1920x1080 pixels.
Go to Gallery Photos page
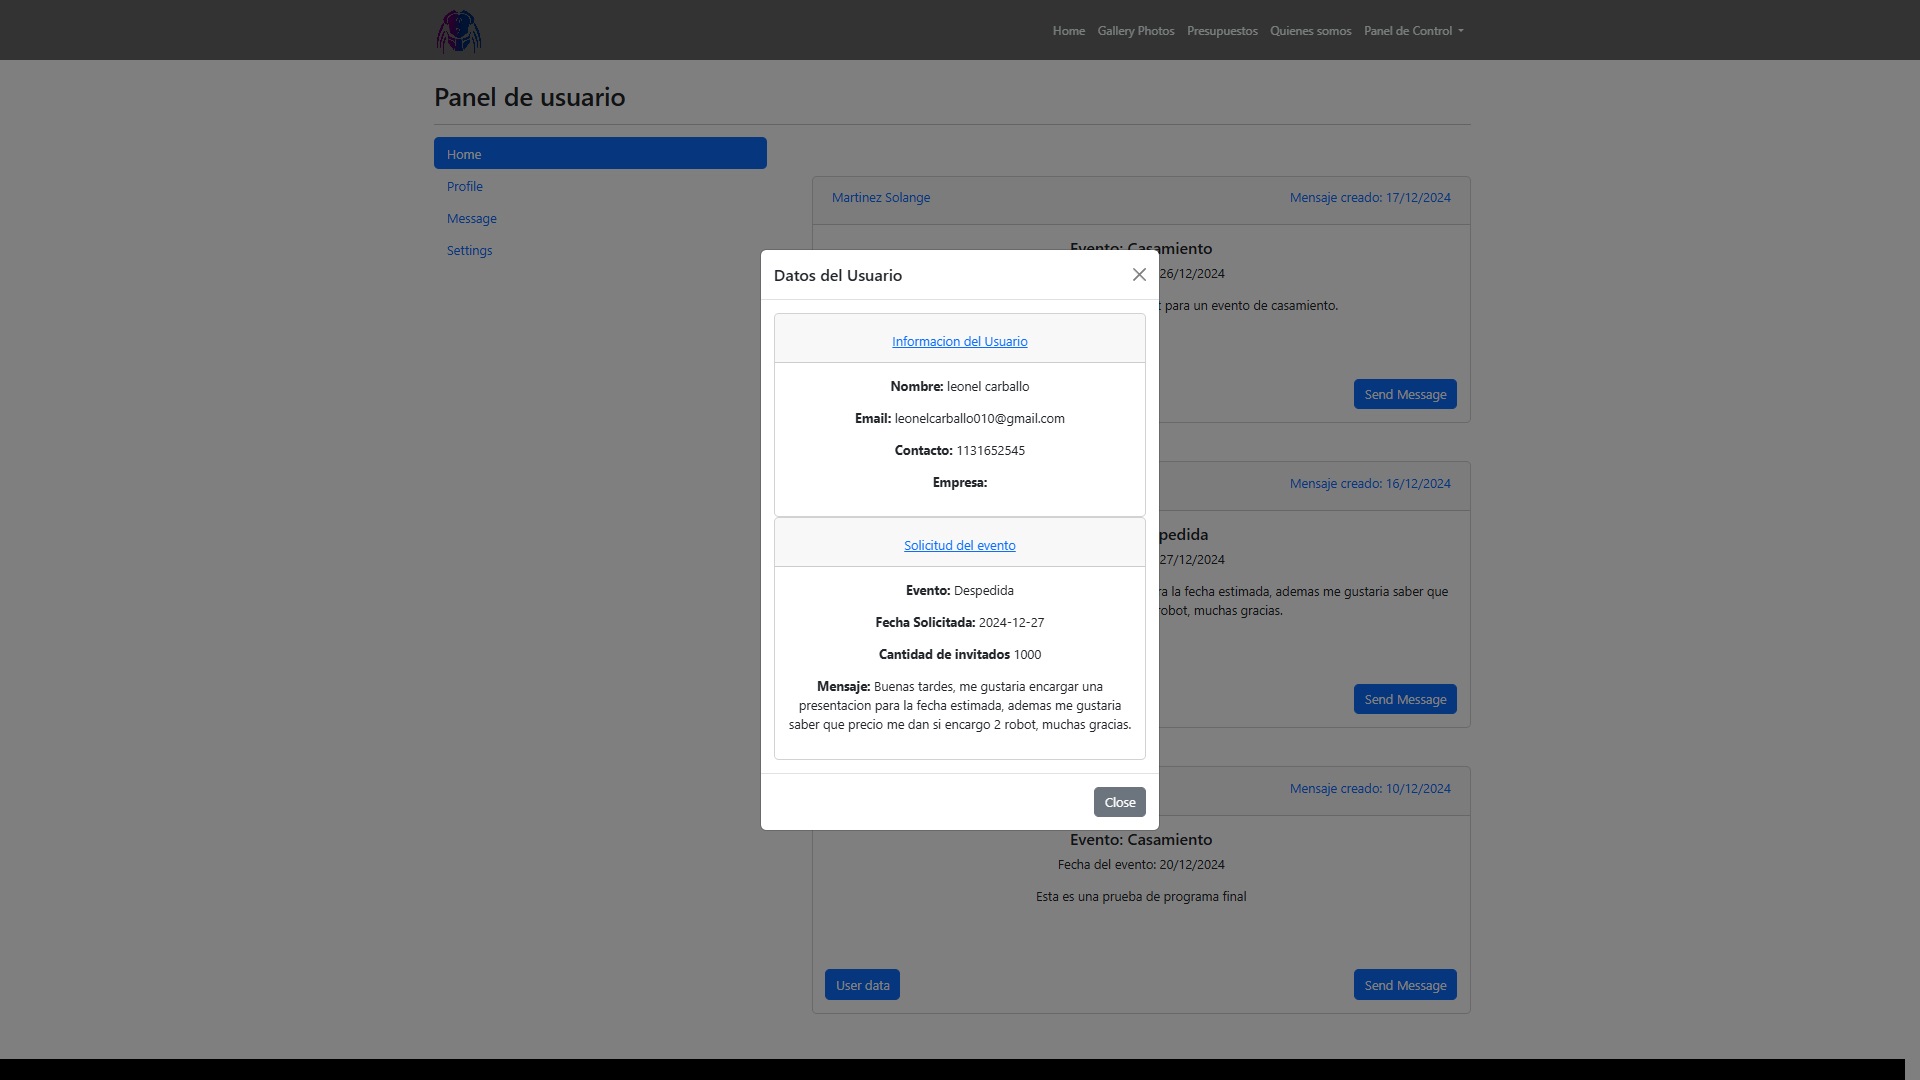(x=1135, y=31)
